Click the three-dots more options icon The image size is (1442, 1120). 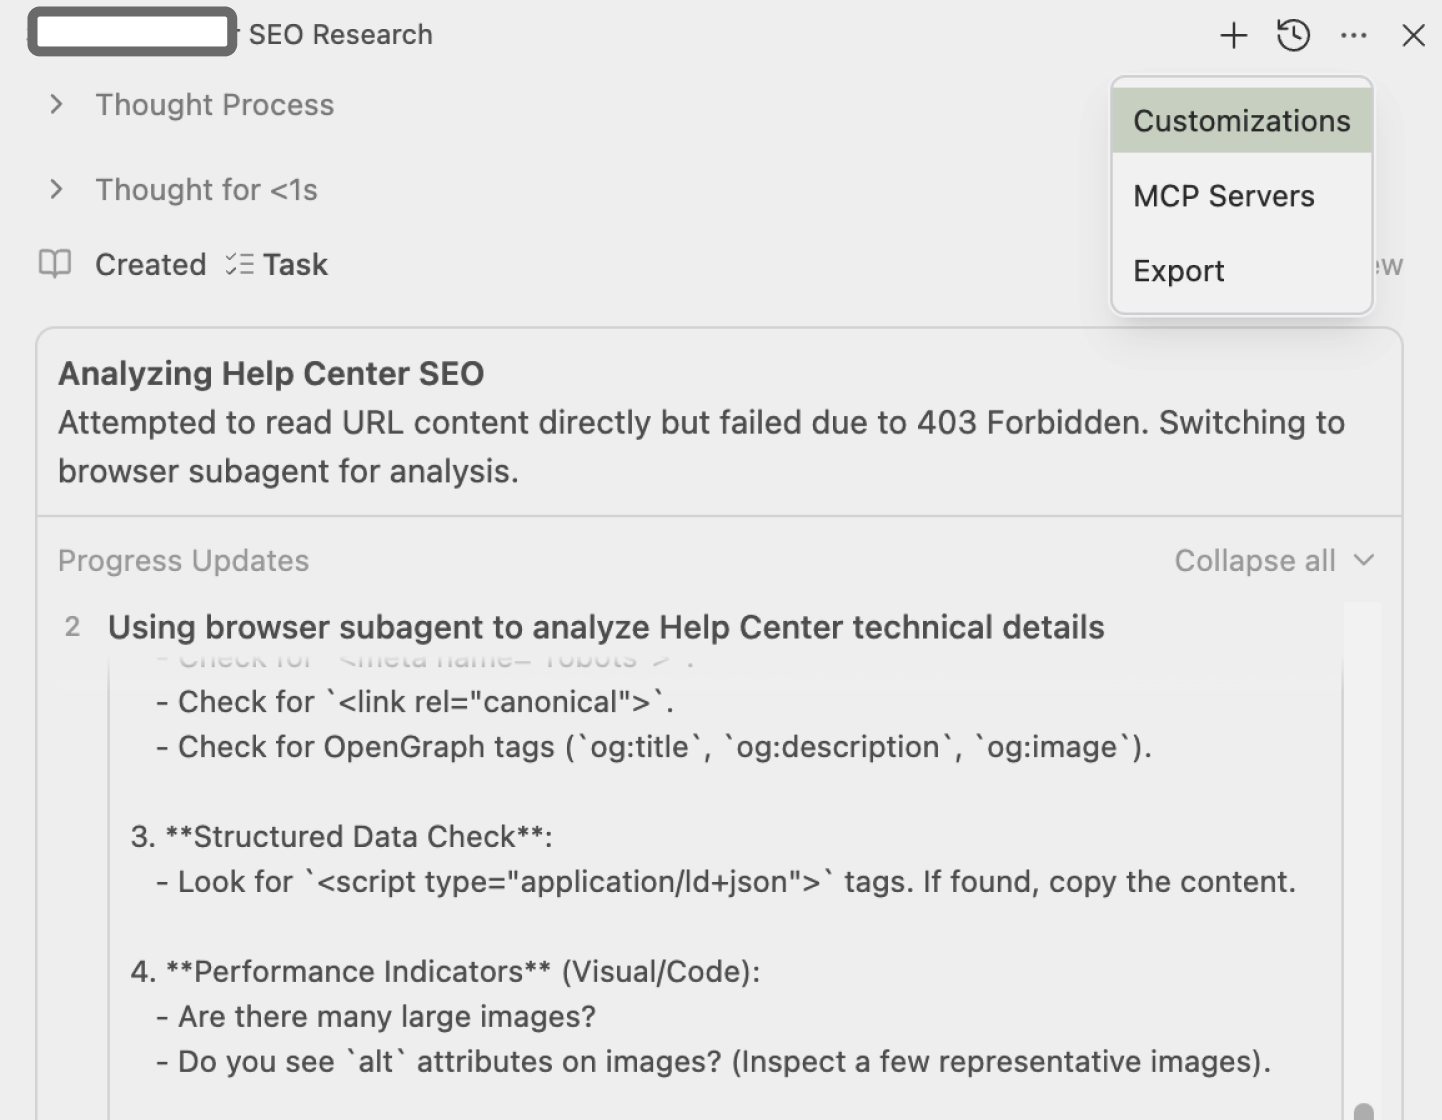(1353, 36)
